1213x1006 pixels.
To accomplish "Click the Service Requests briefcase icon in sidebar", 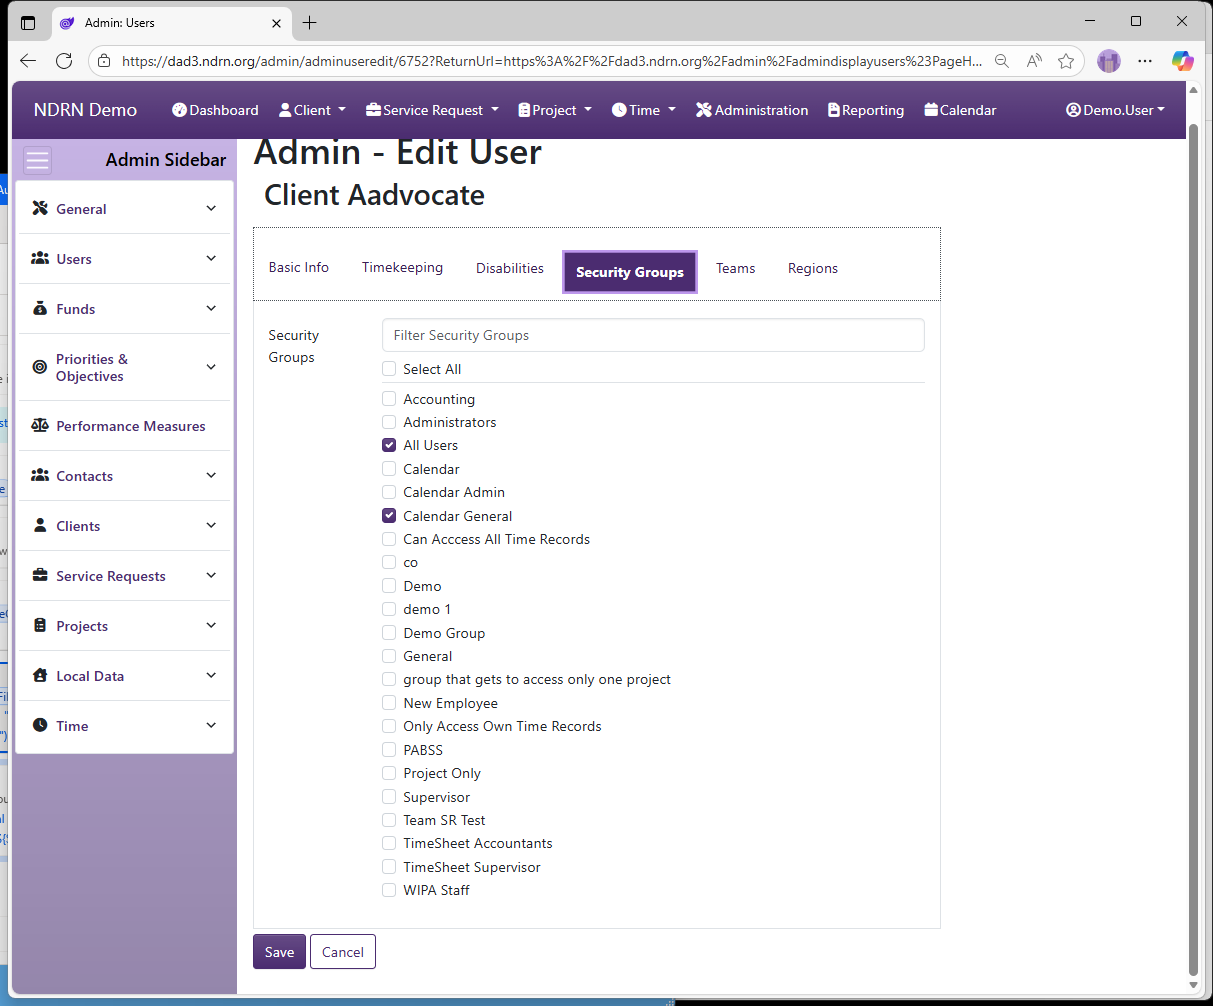I will [x=40, y=576].
